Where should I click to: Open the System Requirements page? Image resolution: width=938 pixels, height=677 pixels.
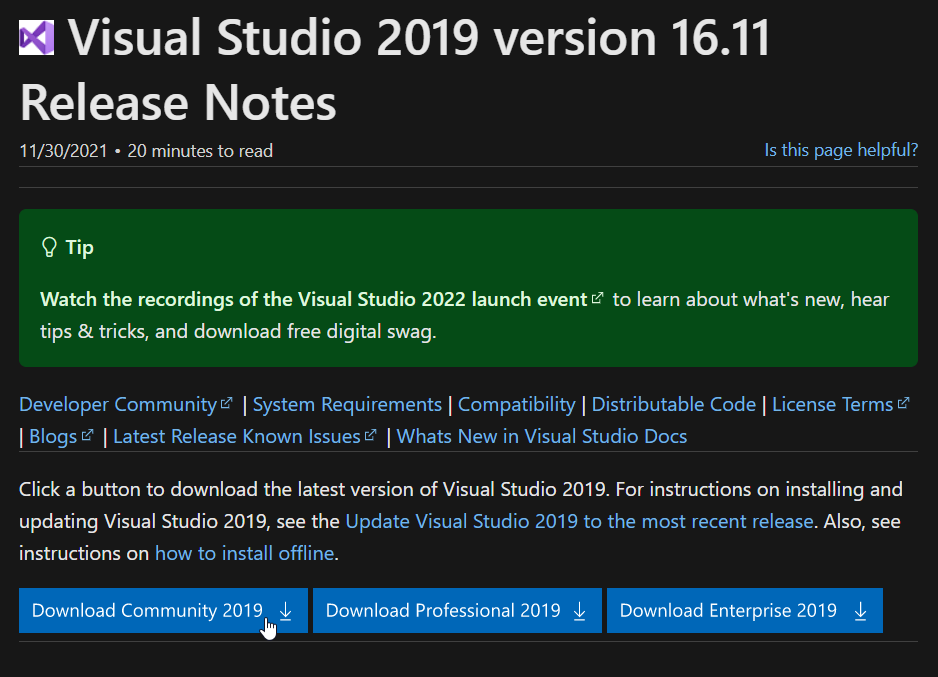tap(347, 404)
